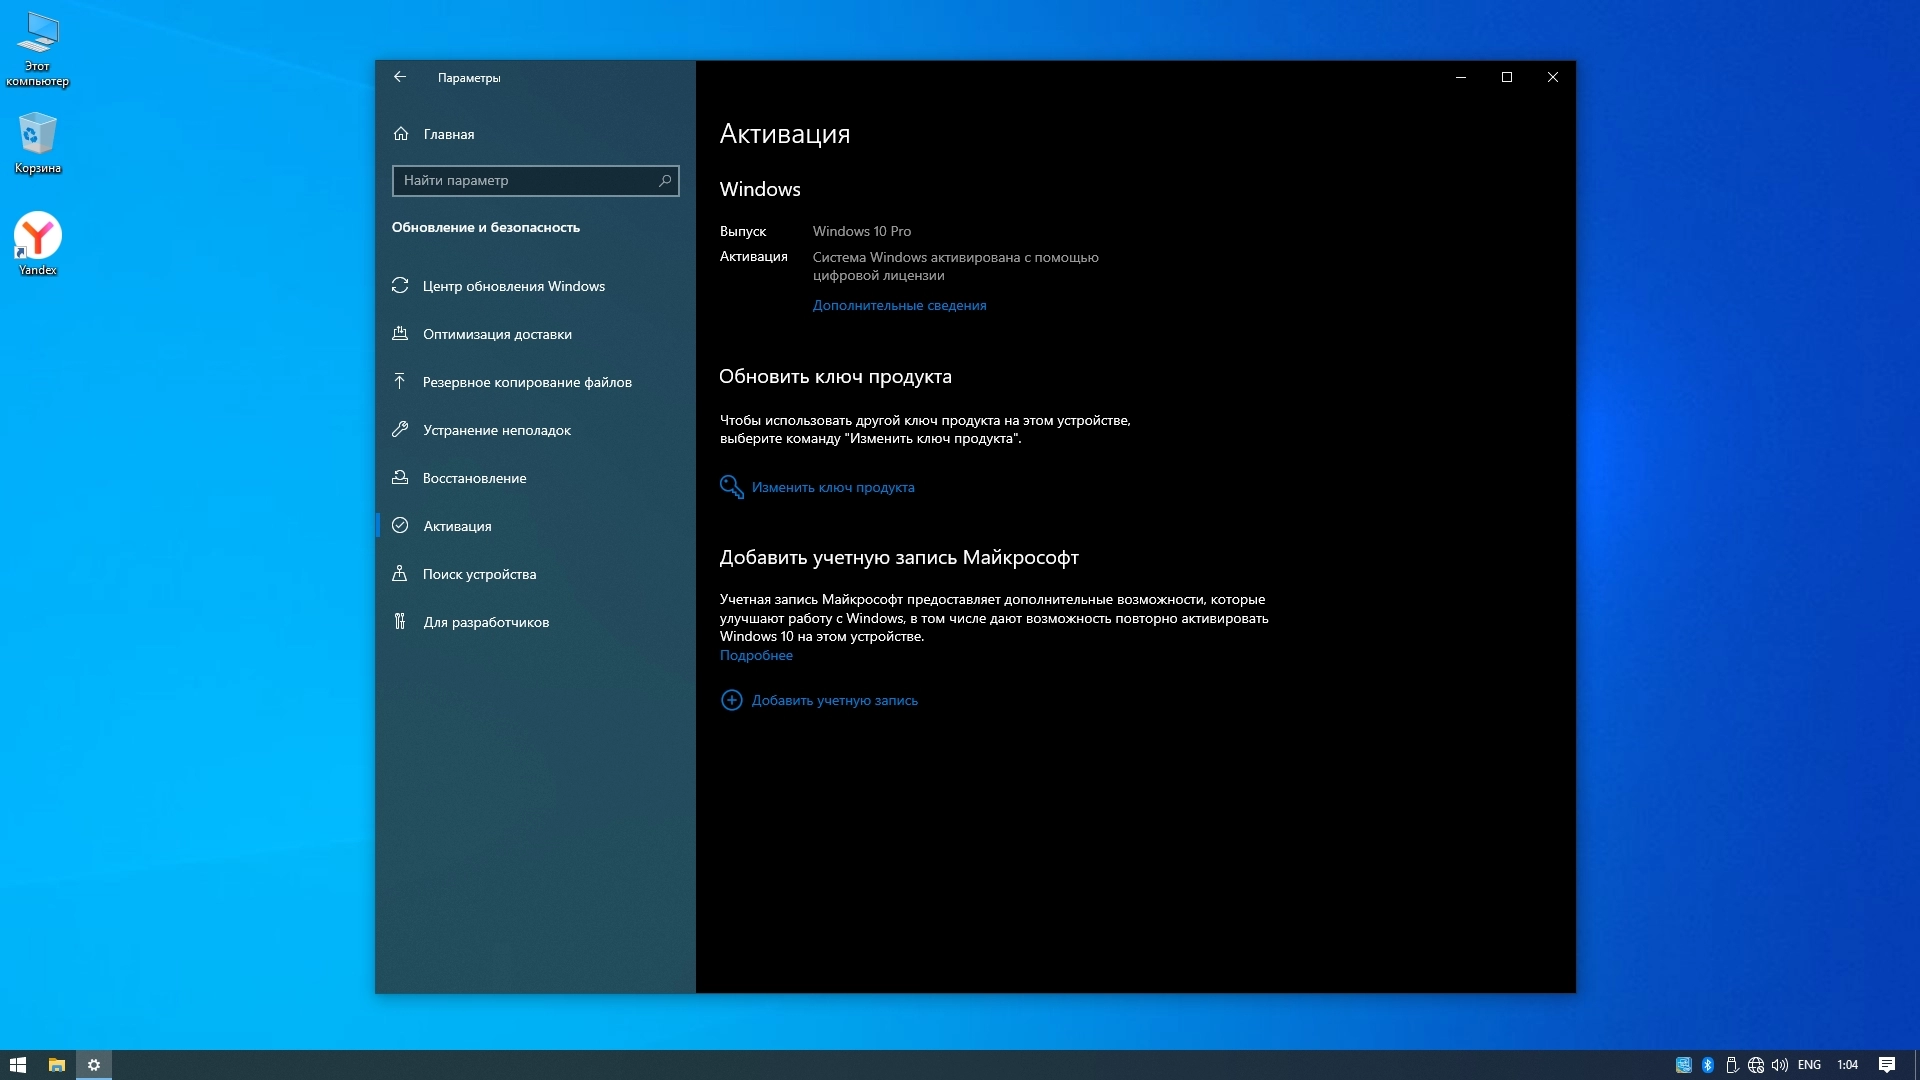Click the search magnifier icon

pyautogui.click(x=665, y=180)
